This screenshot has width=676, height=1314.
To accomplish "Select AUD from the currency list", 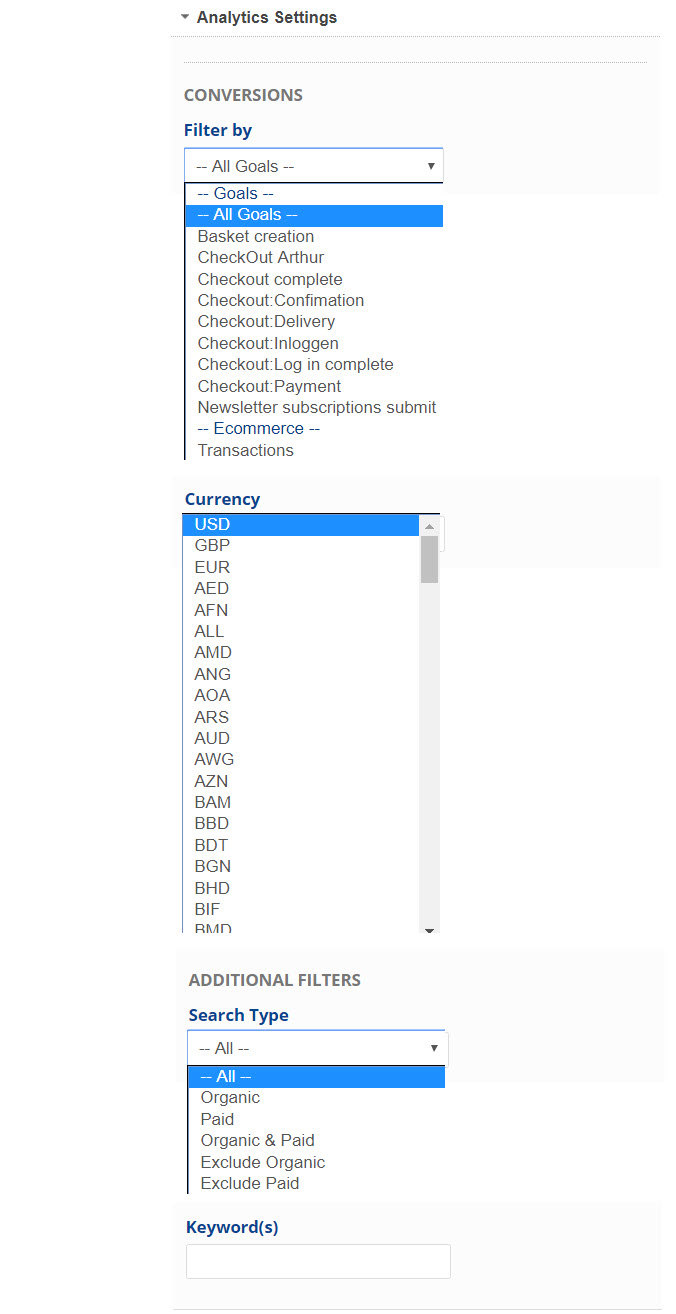I will (x=212, y=738).
